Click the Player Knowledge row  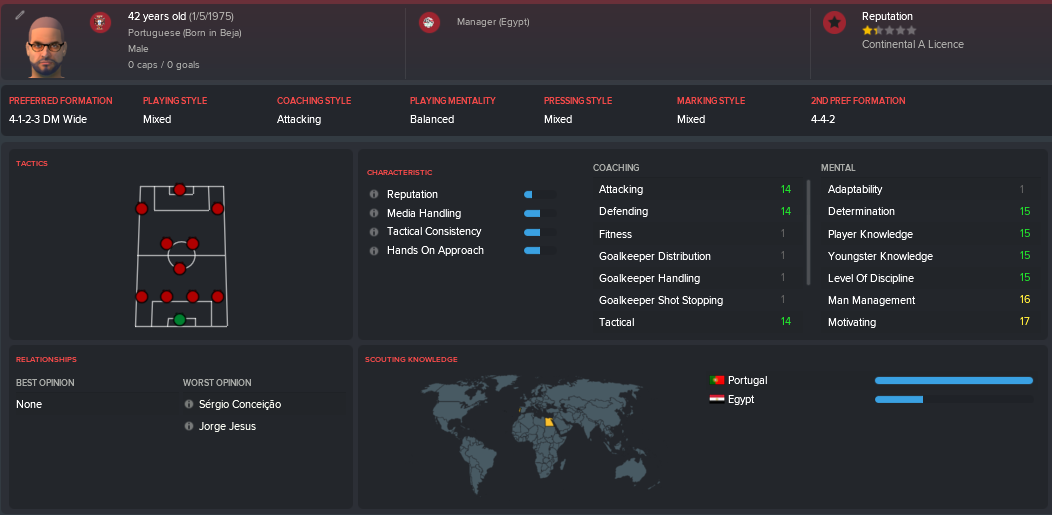(929, 234)
